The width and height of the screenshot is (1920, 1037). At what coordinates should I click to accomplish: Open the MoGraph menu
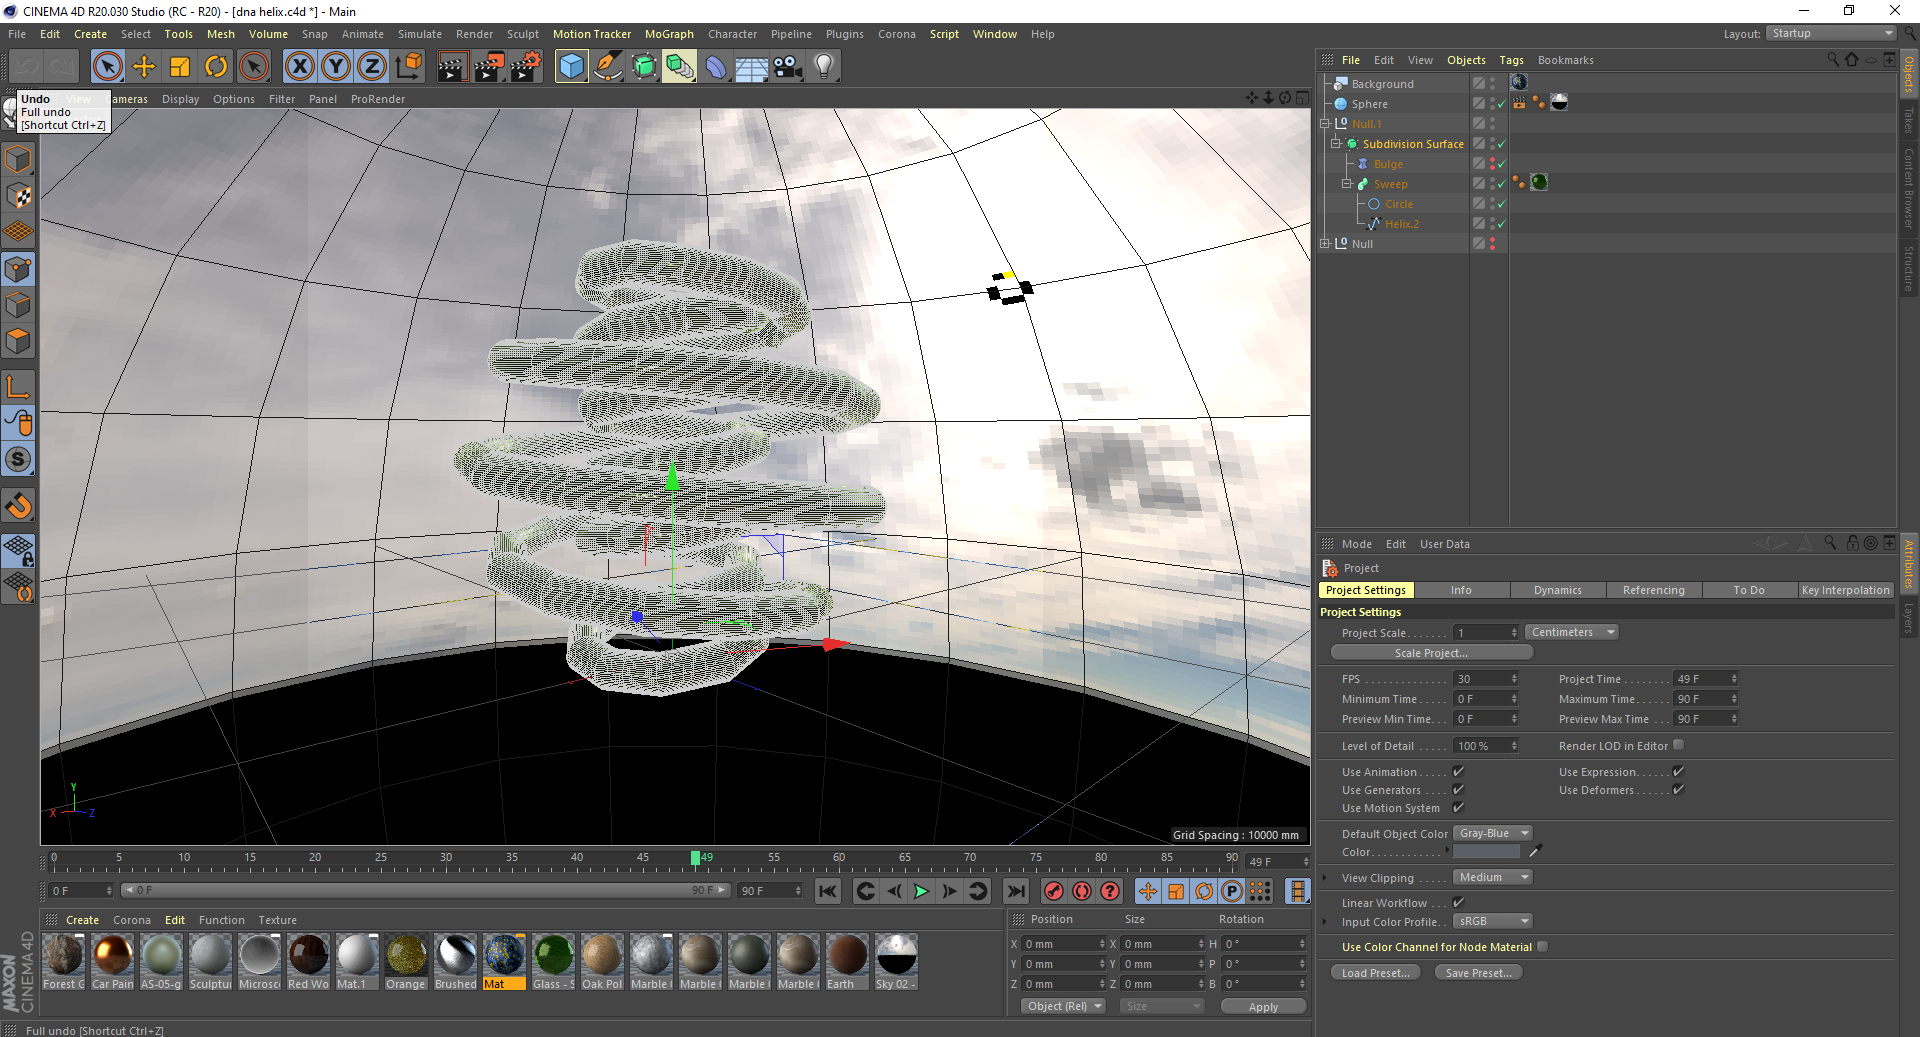669,34
